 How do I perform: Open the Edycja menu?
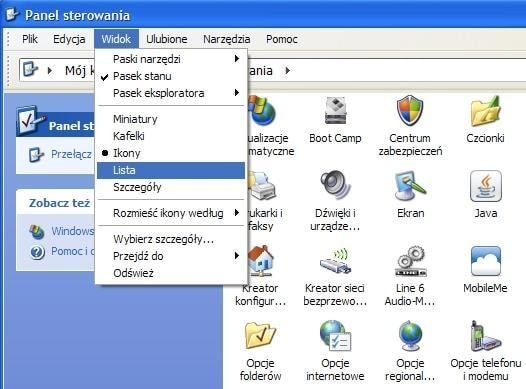pyautogui.click(x=69, y=39)
